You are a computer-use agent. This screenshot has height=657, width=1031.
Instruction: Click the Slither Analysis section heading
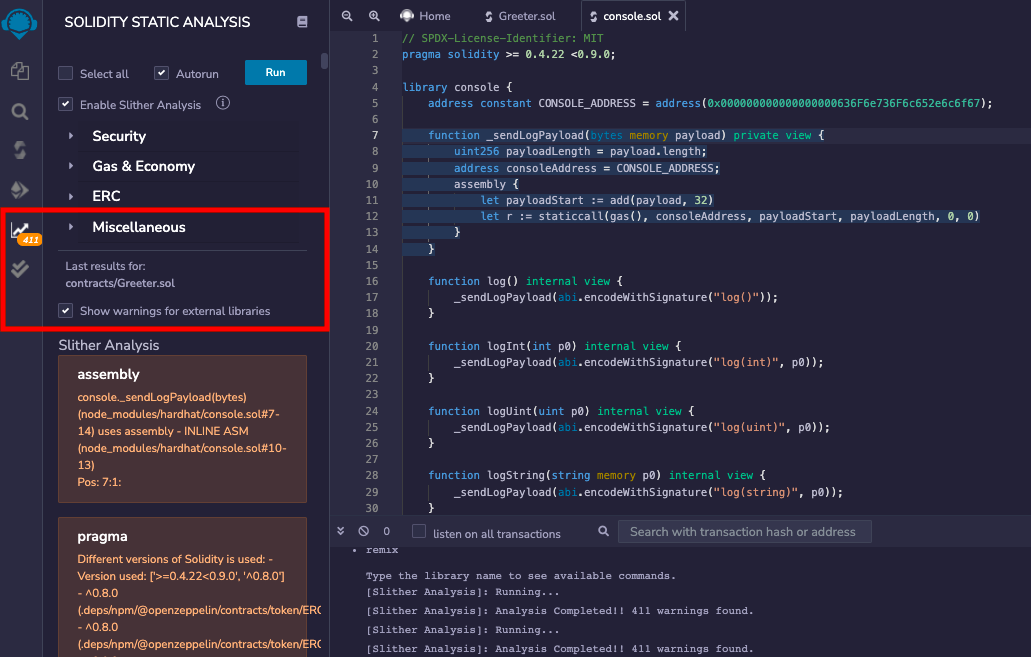pyautogui.click(x=108, y=345)
